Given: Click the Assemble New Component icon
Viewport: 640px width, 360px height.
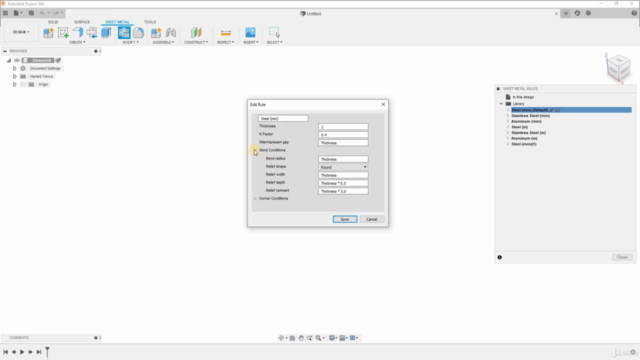Looking at the screenshot, I should click(x=156, y=33).
